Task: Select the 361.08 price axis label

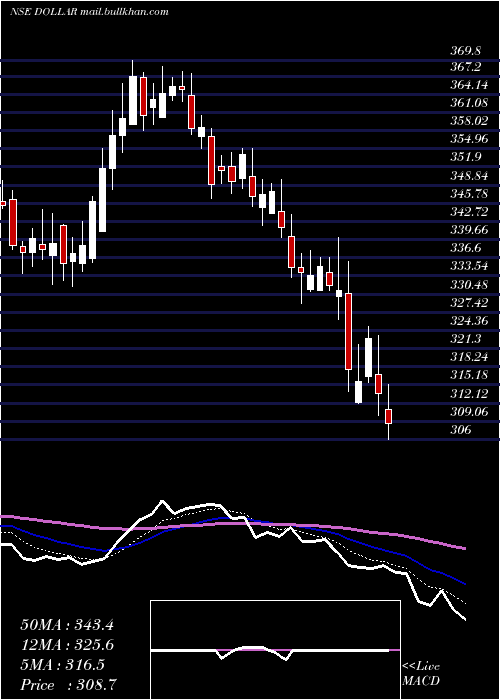Action: (469, 103)
